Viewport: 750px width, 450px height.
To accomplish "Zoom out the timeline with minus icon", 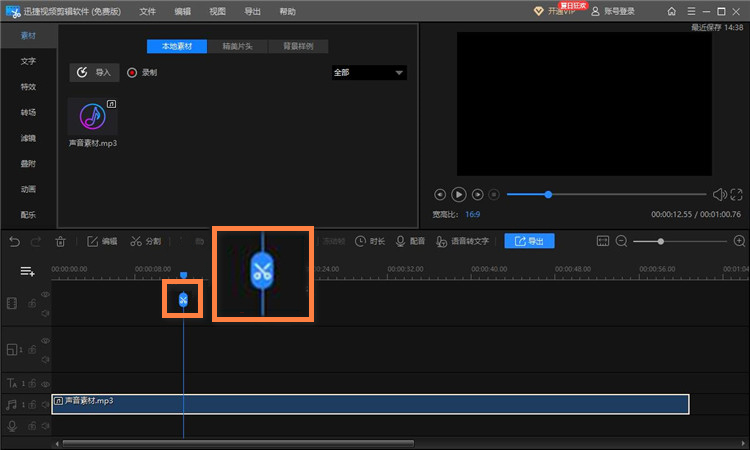I will coord(621,241).
